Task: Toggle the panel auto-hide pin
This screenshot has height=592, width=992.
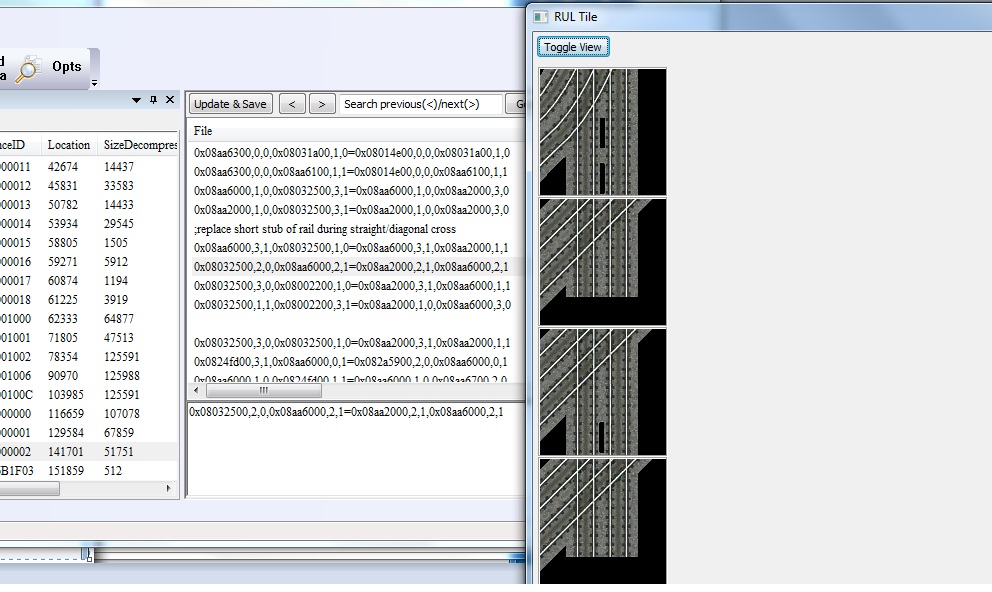Action: coord(153,100)
